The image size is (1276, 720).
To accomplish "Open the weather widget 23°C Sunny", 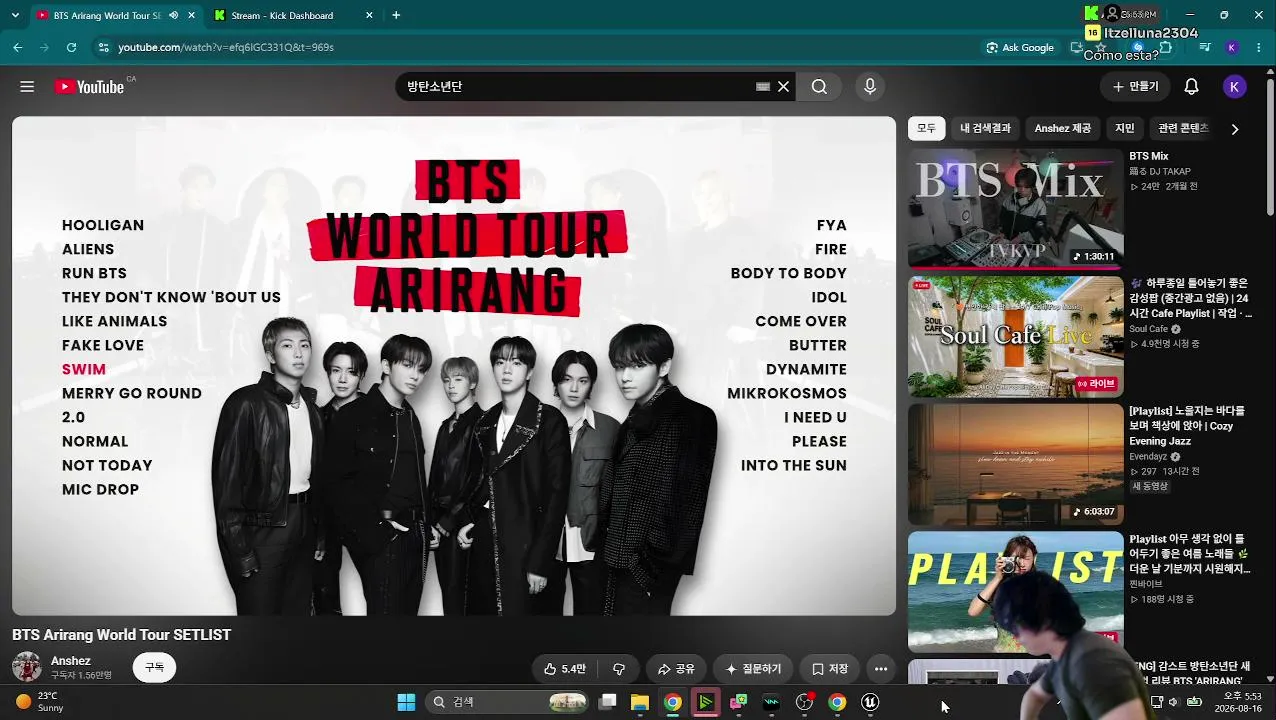I will tap(40, 702).
